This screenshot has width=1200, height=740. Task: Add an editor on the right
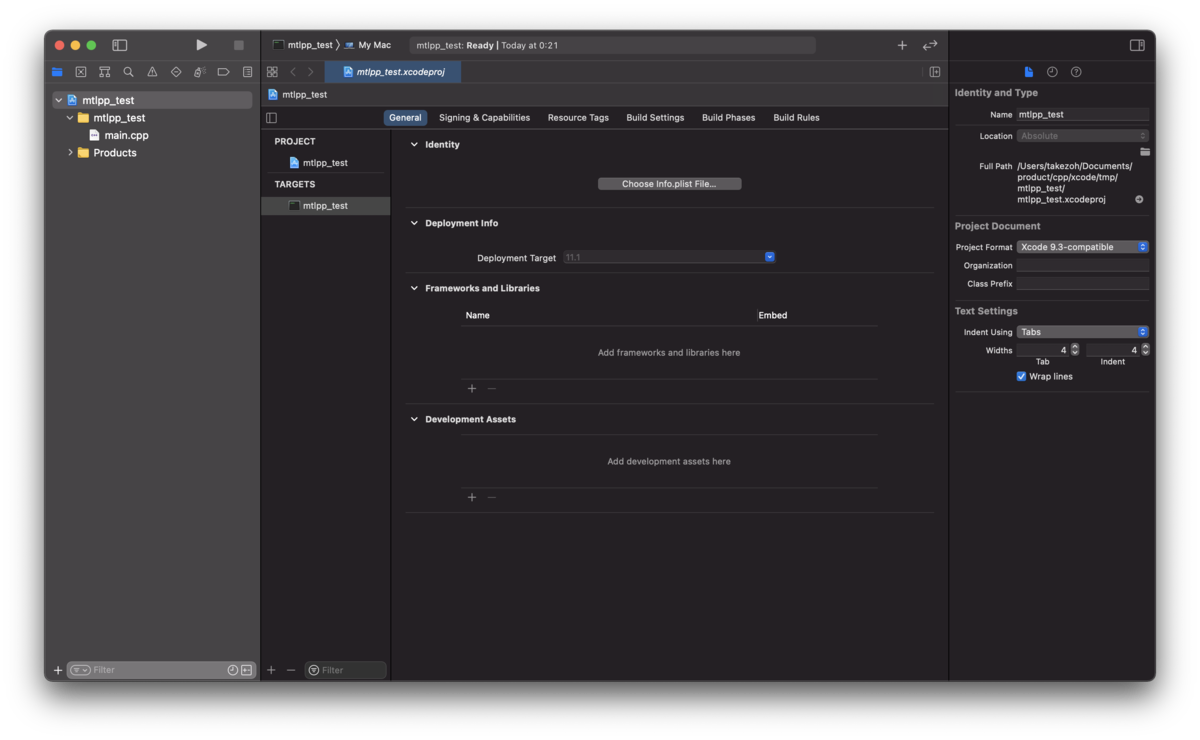click(935, 72)
